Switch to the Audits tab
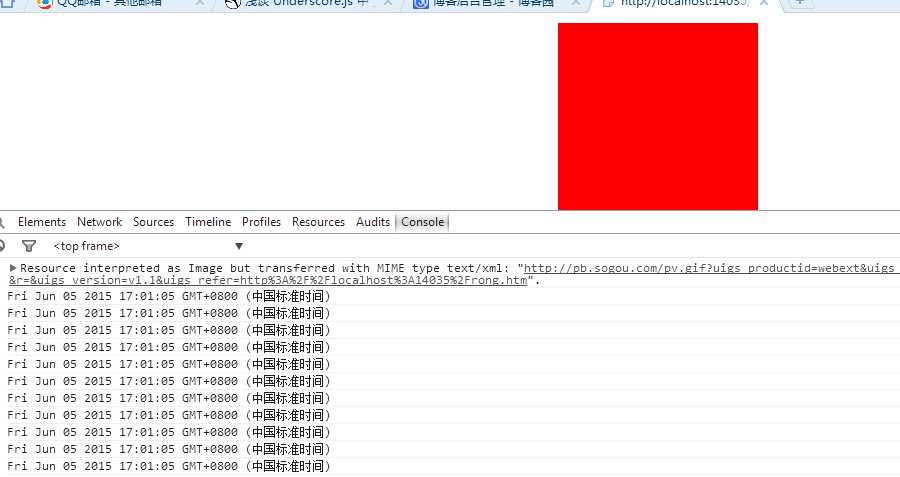The height and width of the screenshot is (477, 900). point(373,222)
